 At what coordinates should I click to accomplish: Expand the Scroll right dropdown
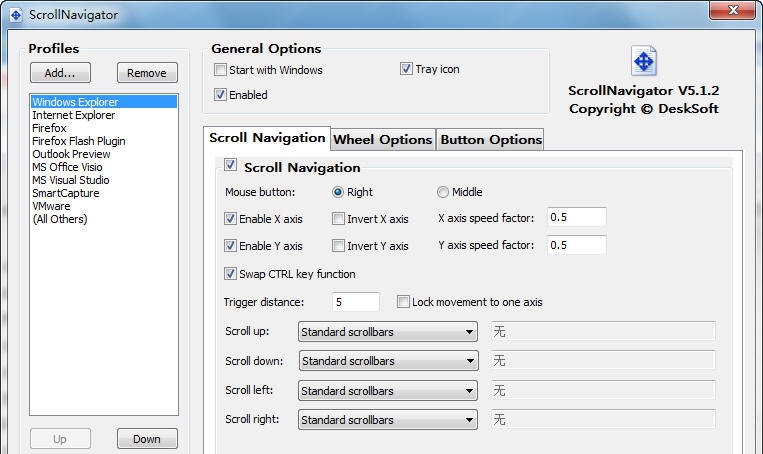(388, 420)
